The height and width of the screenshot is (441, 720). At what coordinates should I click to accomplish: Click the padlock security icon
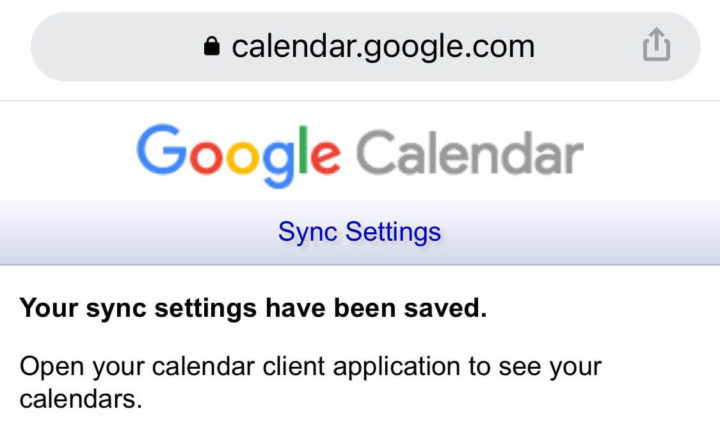(x=212, y=46)
